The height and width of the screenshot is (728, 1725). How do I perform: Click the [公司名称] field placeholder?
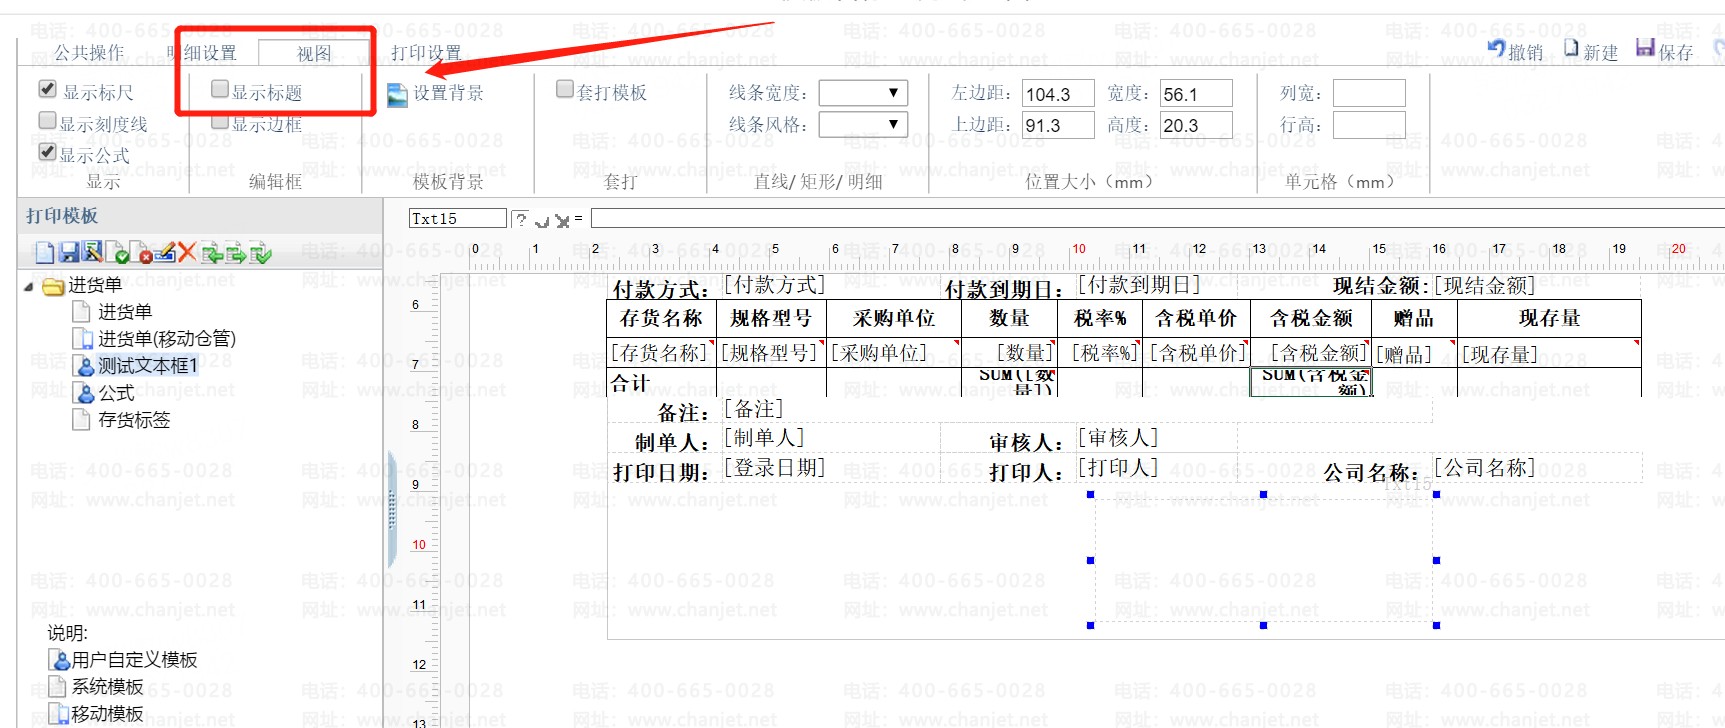1485,467
